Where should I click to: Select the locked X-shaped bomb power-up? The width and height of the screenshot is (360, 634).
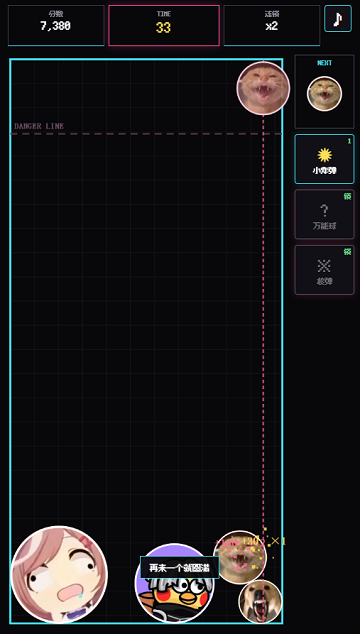tap(324, 270)
